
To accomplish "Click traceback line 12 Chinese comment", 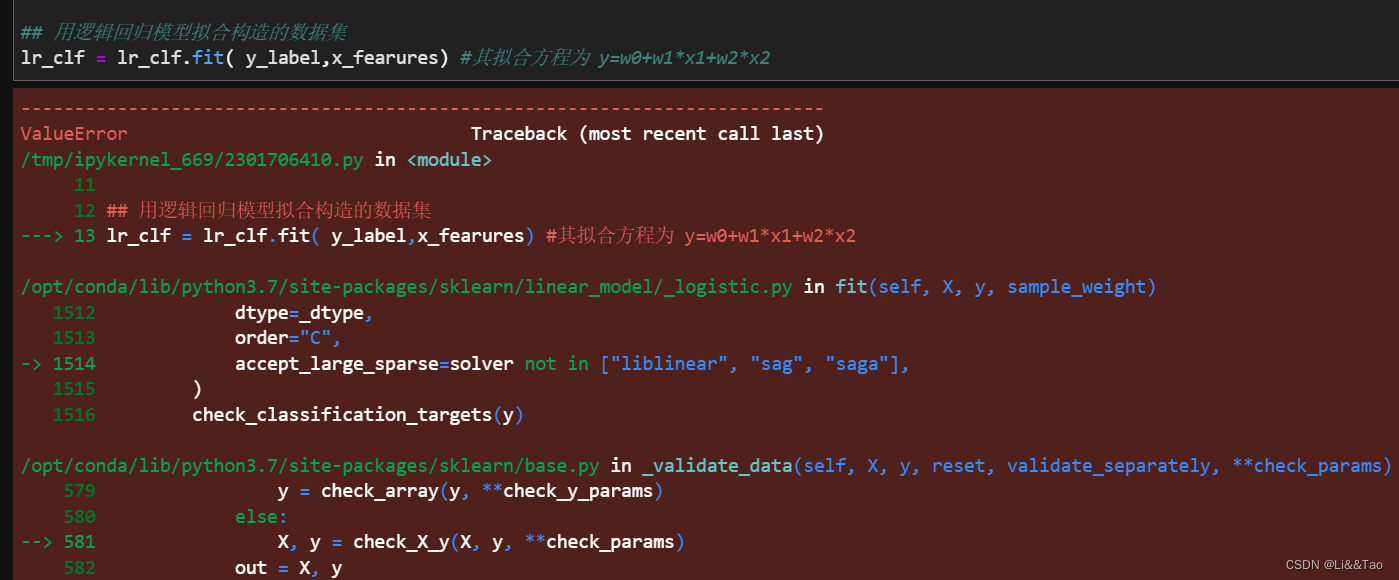I will point(269,211).
